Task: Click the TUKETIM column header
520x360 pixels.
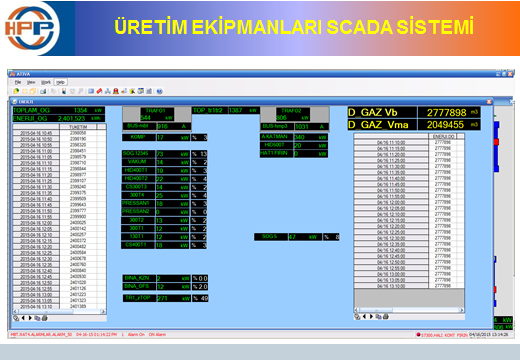Action: 78,127
